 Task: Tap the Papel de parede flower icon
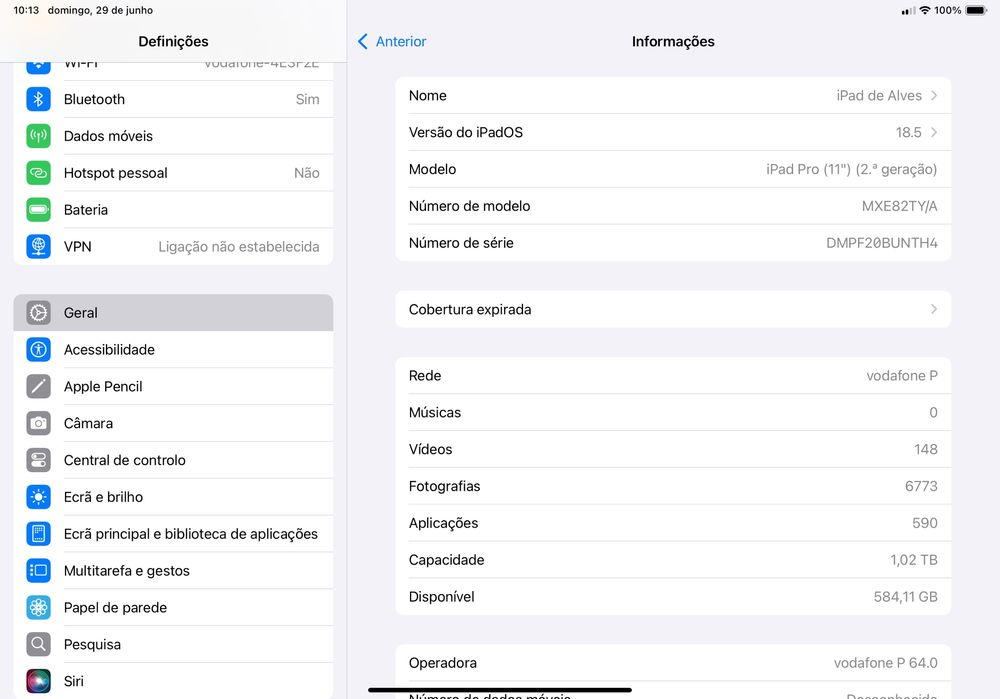[38, 608]
